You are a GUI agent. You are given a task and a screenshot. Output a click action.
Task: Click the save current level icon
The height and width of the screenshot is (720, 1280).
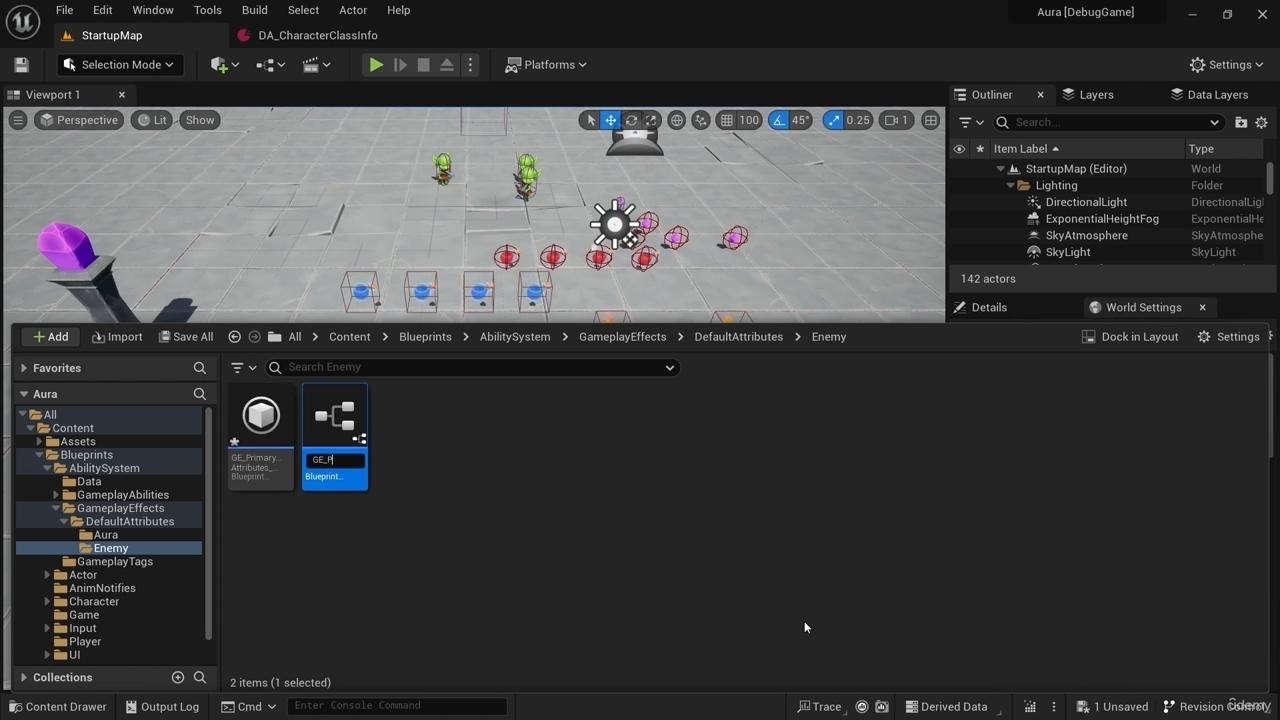(21, 65)
